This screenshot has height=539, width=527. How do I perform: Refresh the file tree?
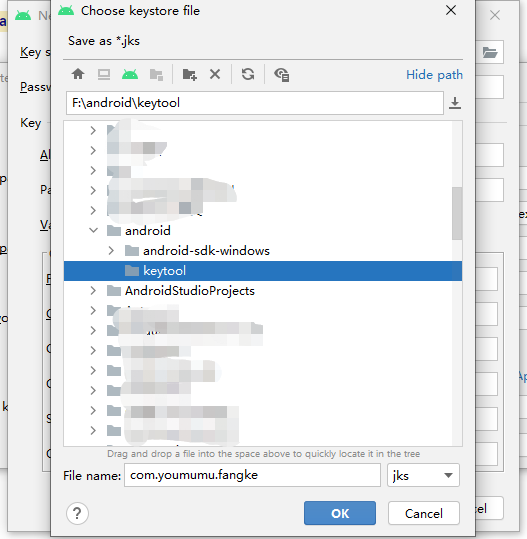(248, 74)
